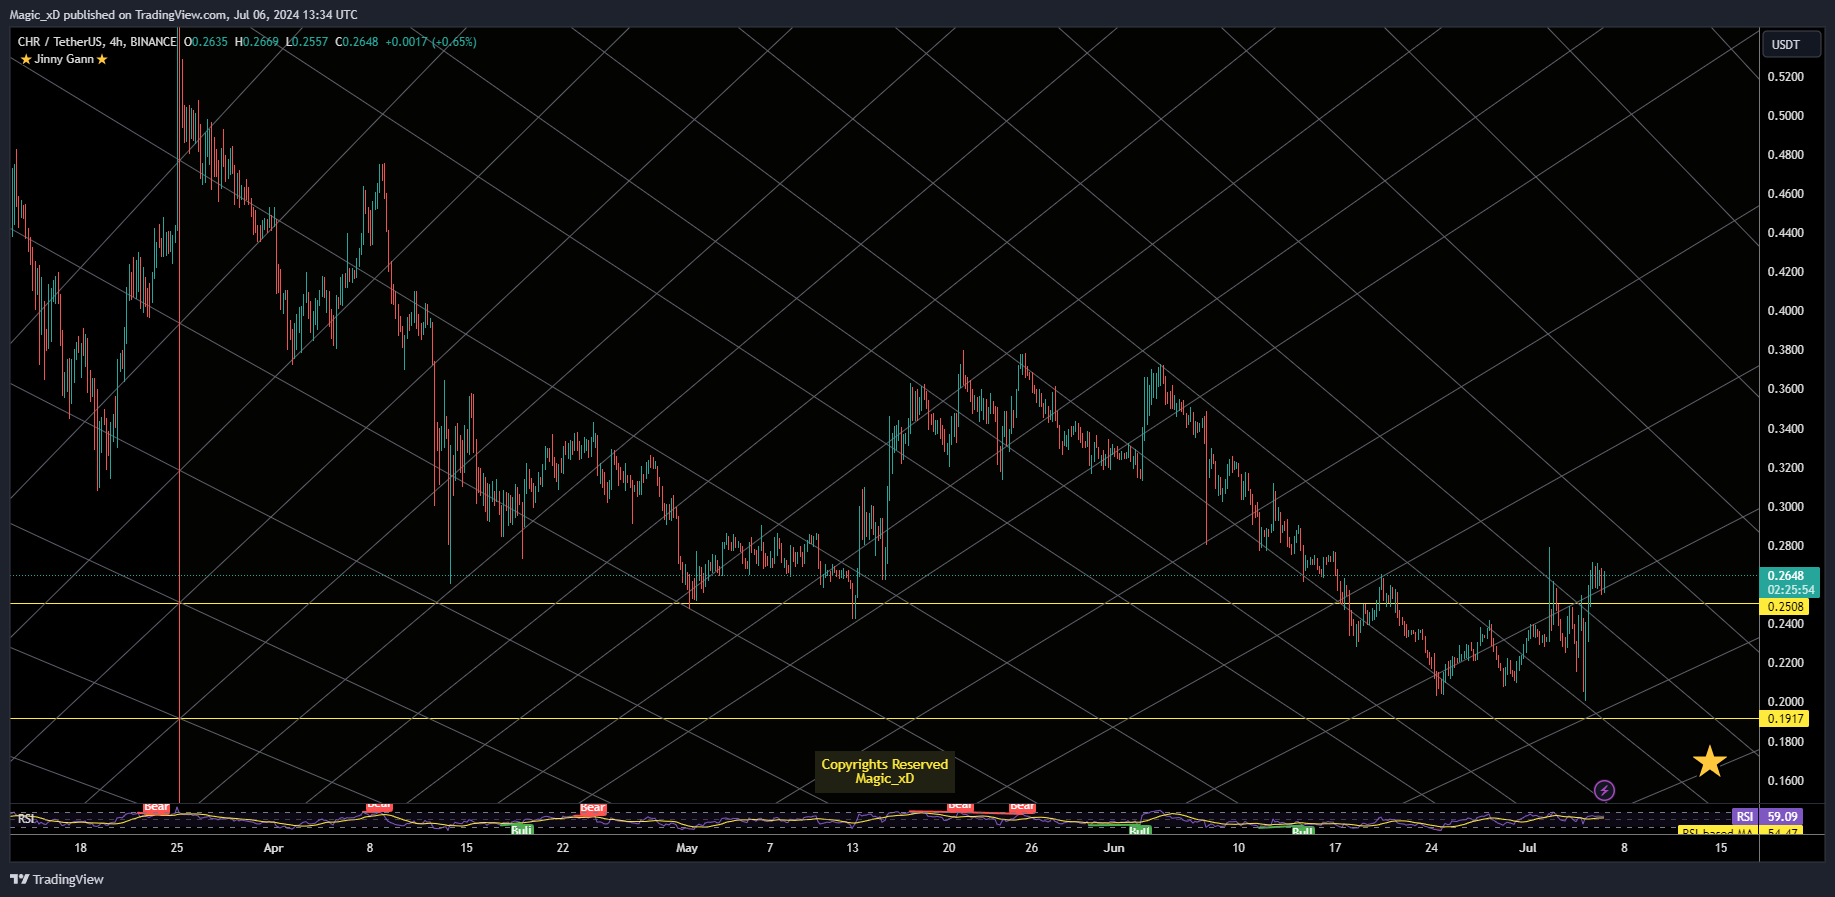Click the 0.3400 price axis label
This screenshot has width=1835, height=897.
pyautogui.click(x=1785, y=429)
